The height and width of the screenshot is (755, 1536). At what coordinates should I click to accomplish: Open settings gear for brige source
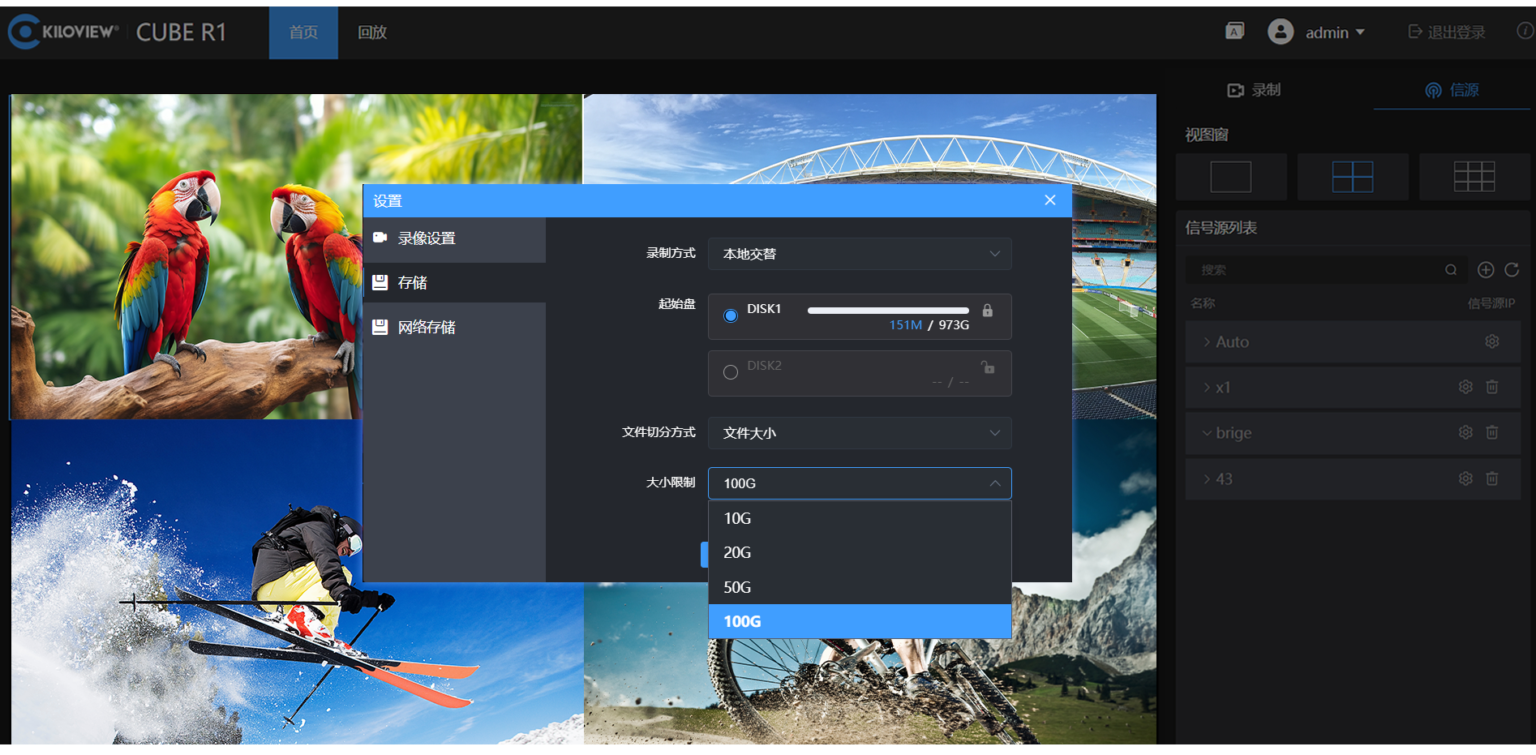pos(1465,433)
